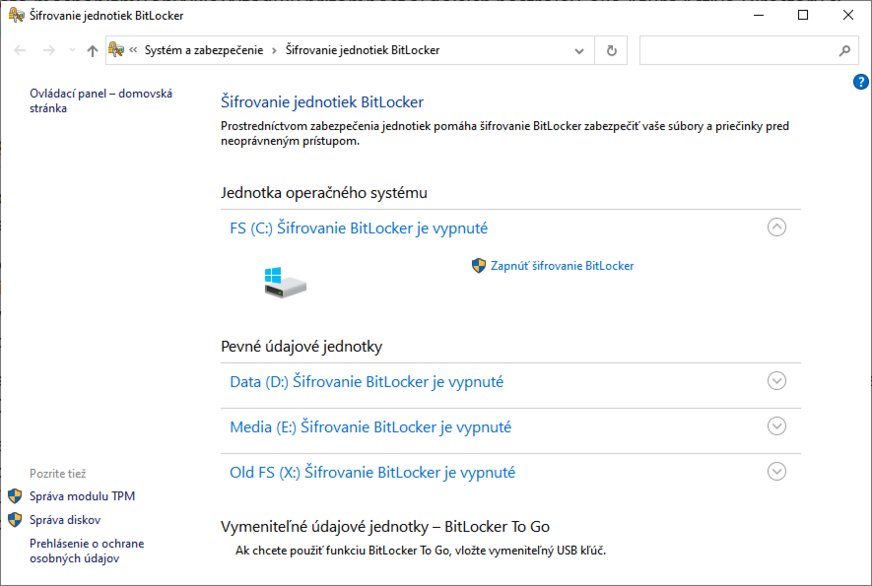
Task: Select Šifrovanie jednotiek BitLocker breadcrumb item
Action: tap(362, 50)
